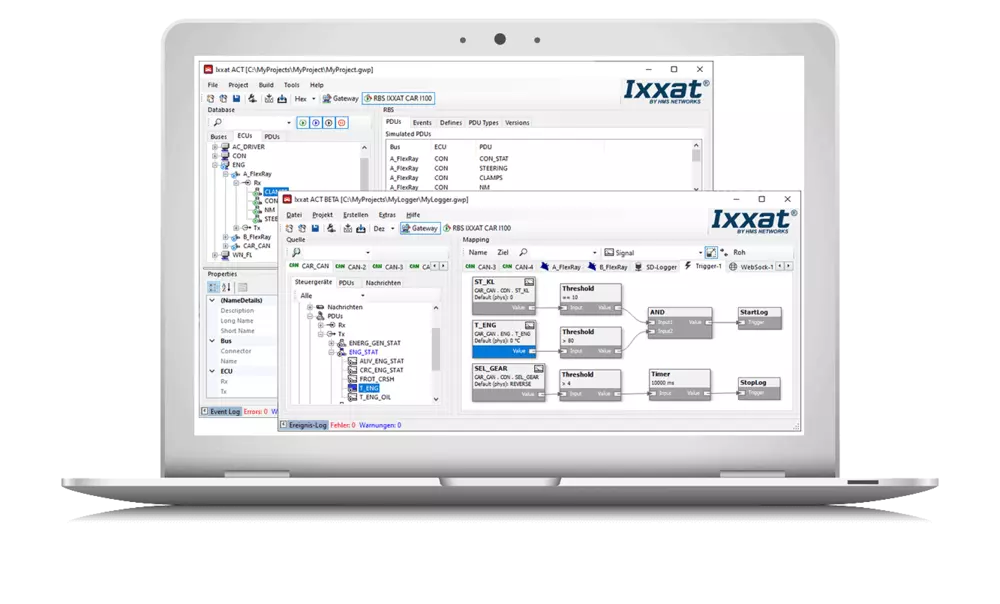Click the new project icon in the front window toolbar
Image resolution: width=1000 pixels, height=604 pixels.
pos(290,228)
